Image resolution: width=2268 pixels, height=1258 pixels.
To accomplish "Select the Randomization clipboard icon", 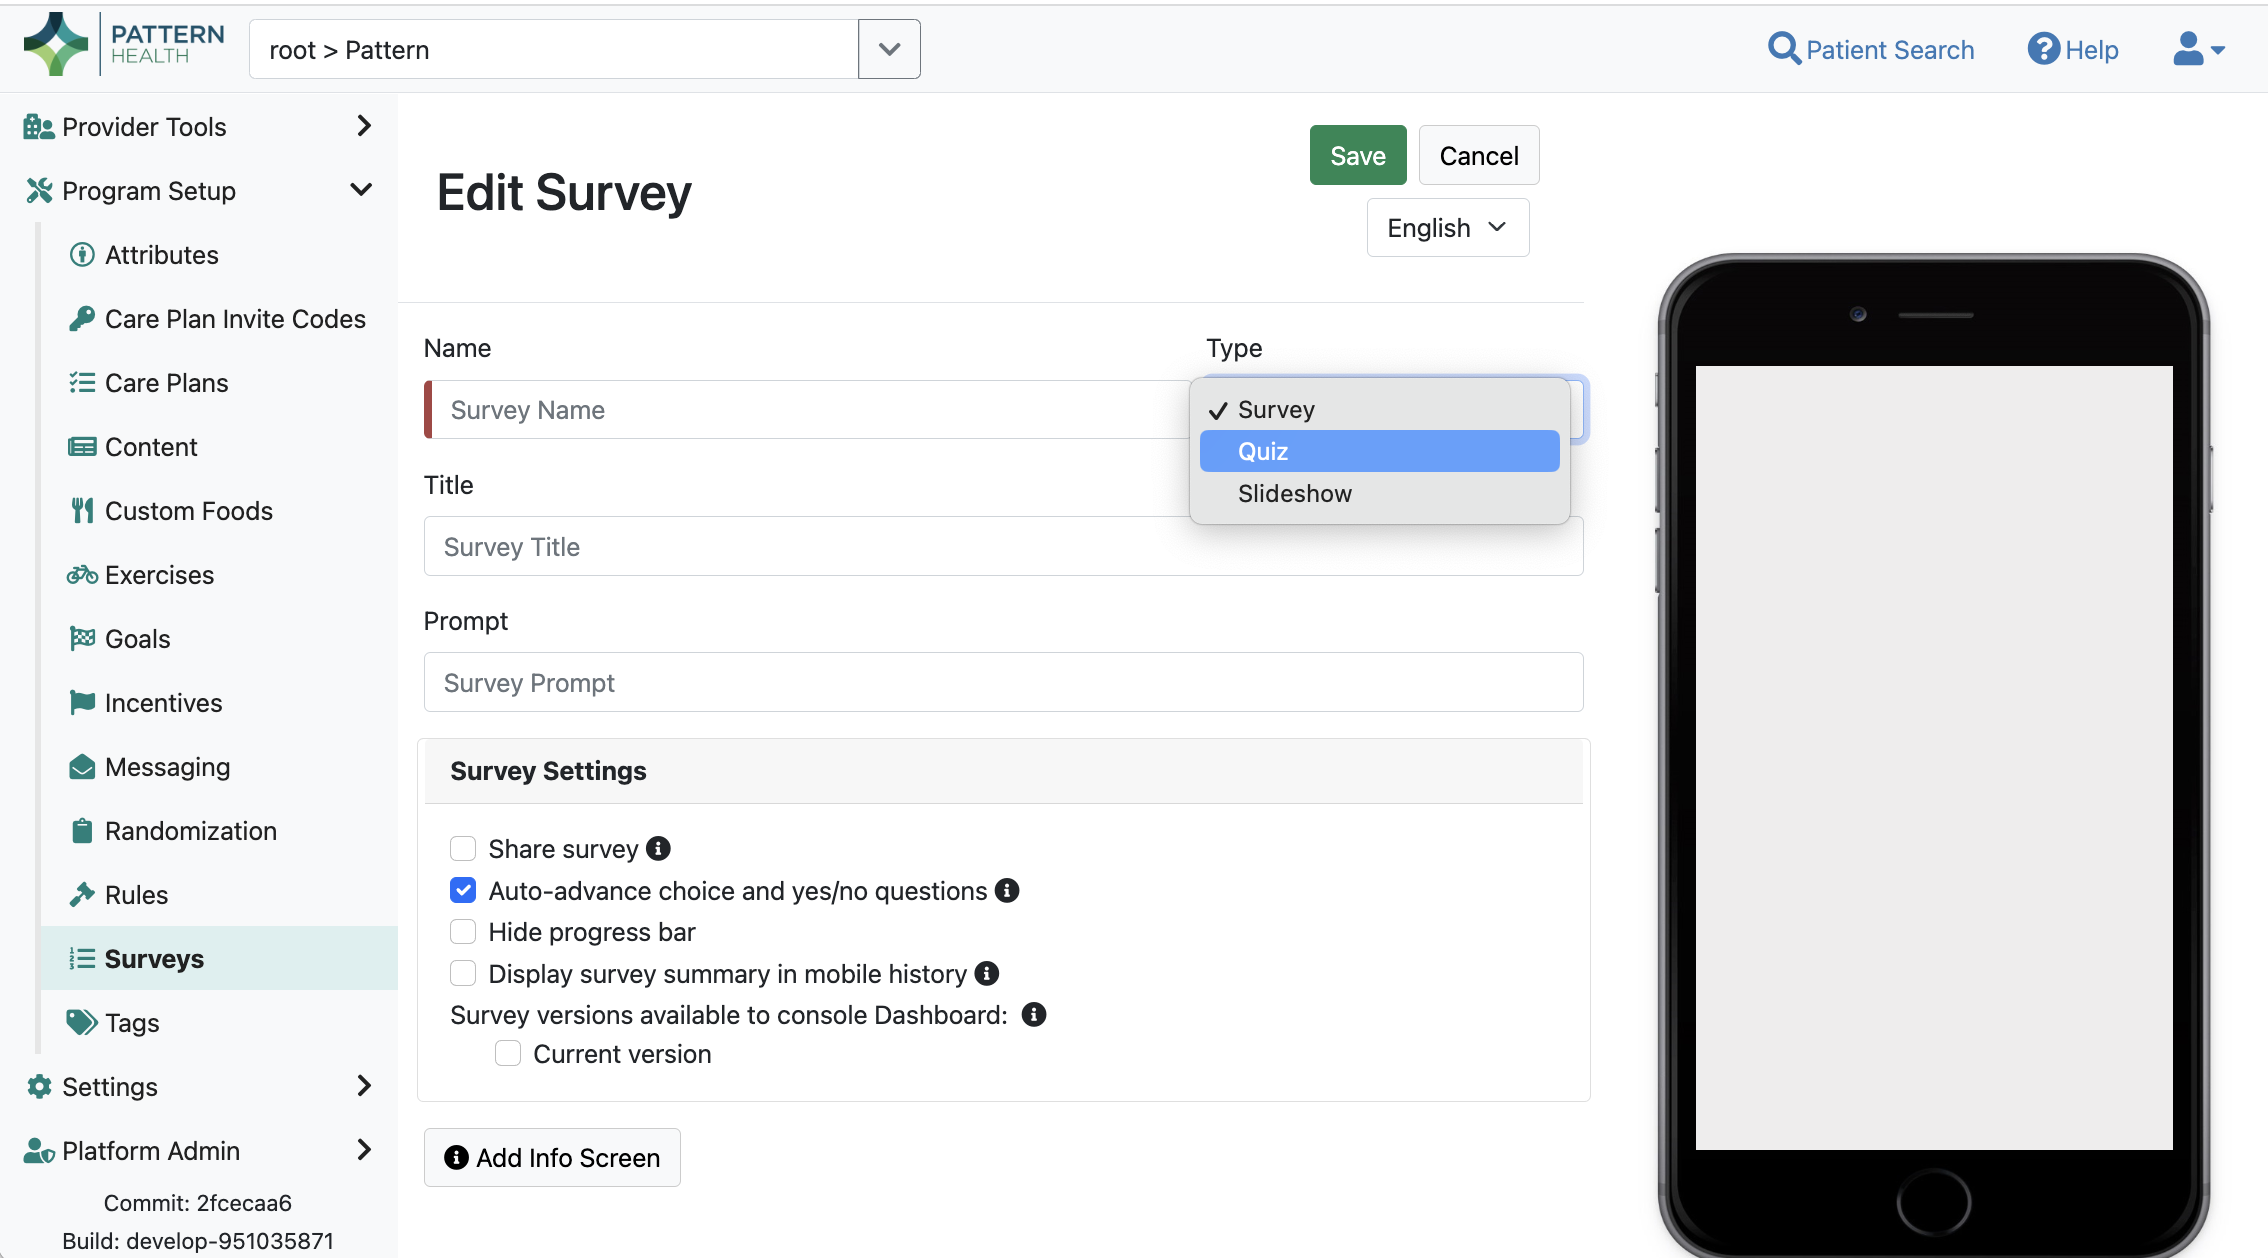I will pos(82,830).
